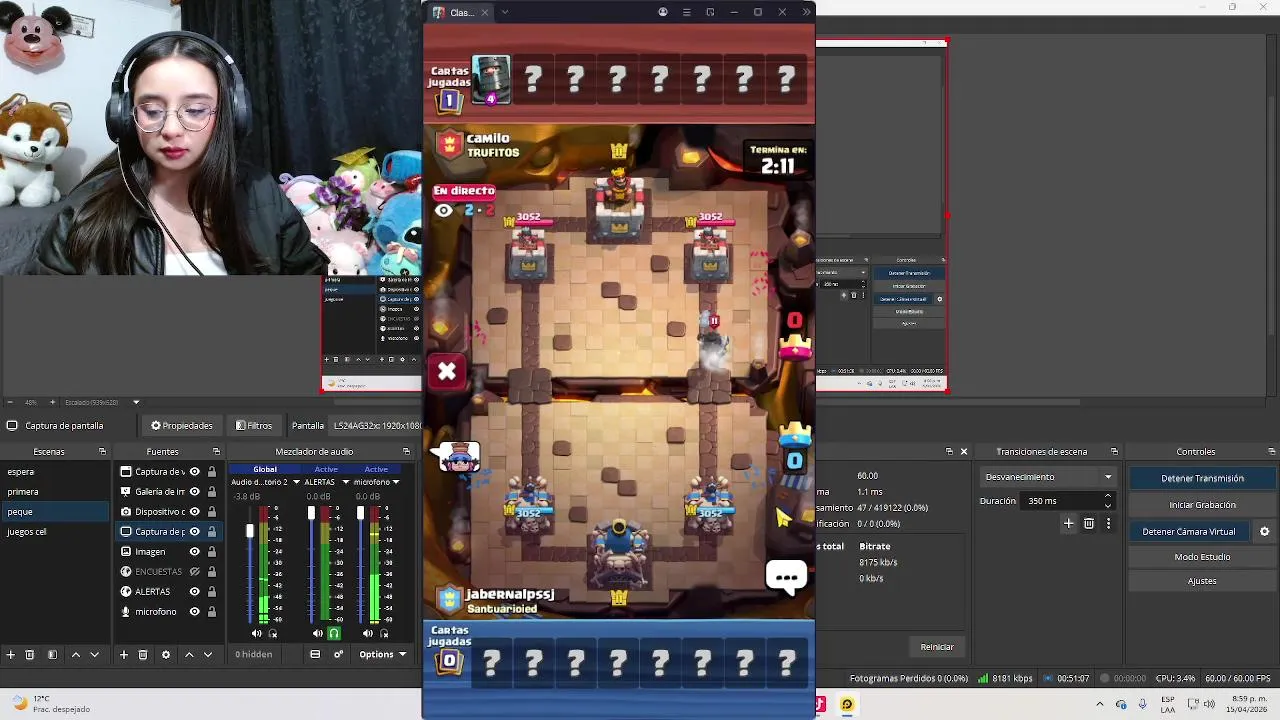Screen dimensions: 1280x720
Task: Open the chat speech bubble in game
Action: (x=787, y=577)
